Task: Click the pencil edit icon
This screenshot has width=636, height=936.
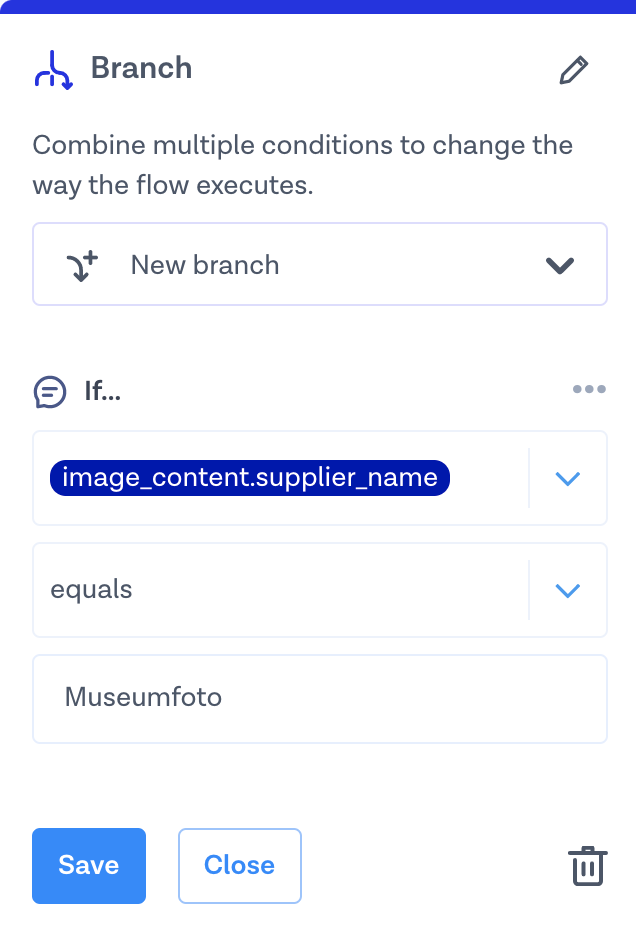Action: click(573, 70)
